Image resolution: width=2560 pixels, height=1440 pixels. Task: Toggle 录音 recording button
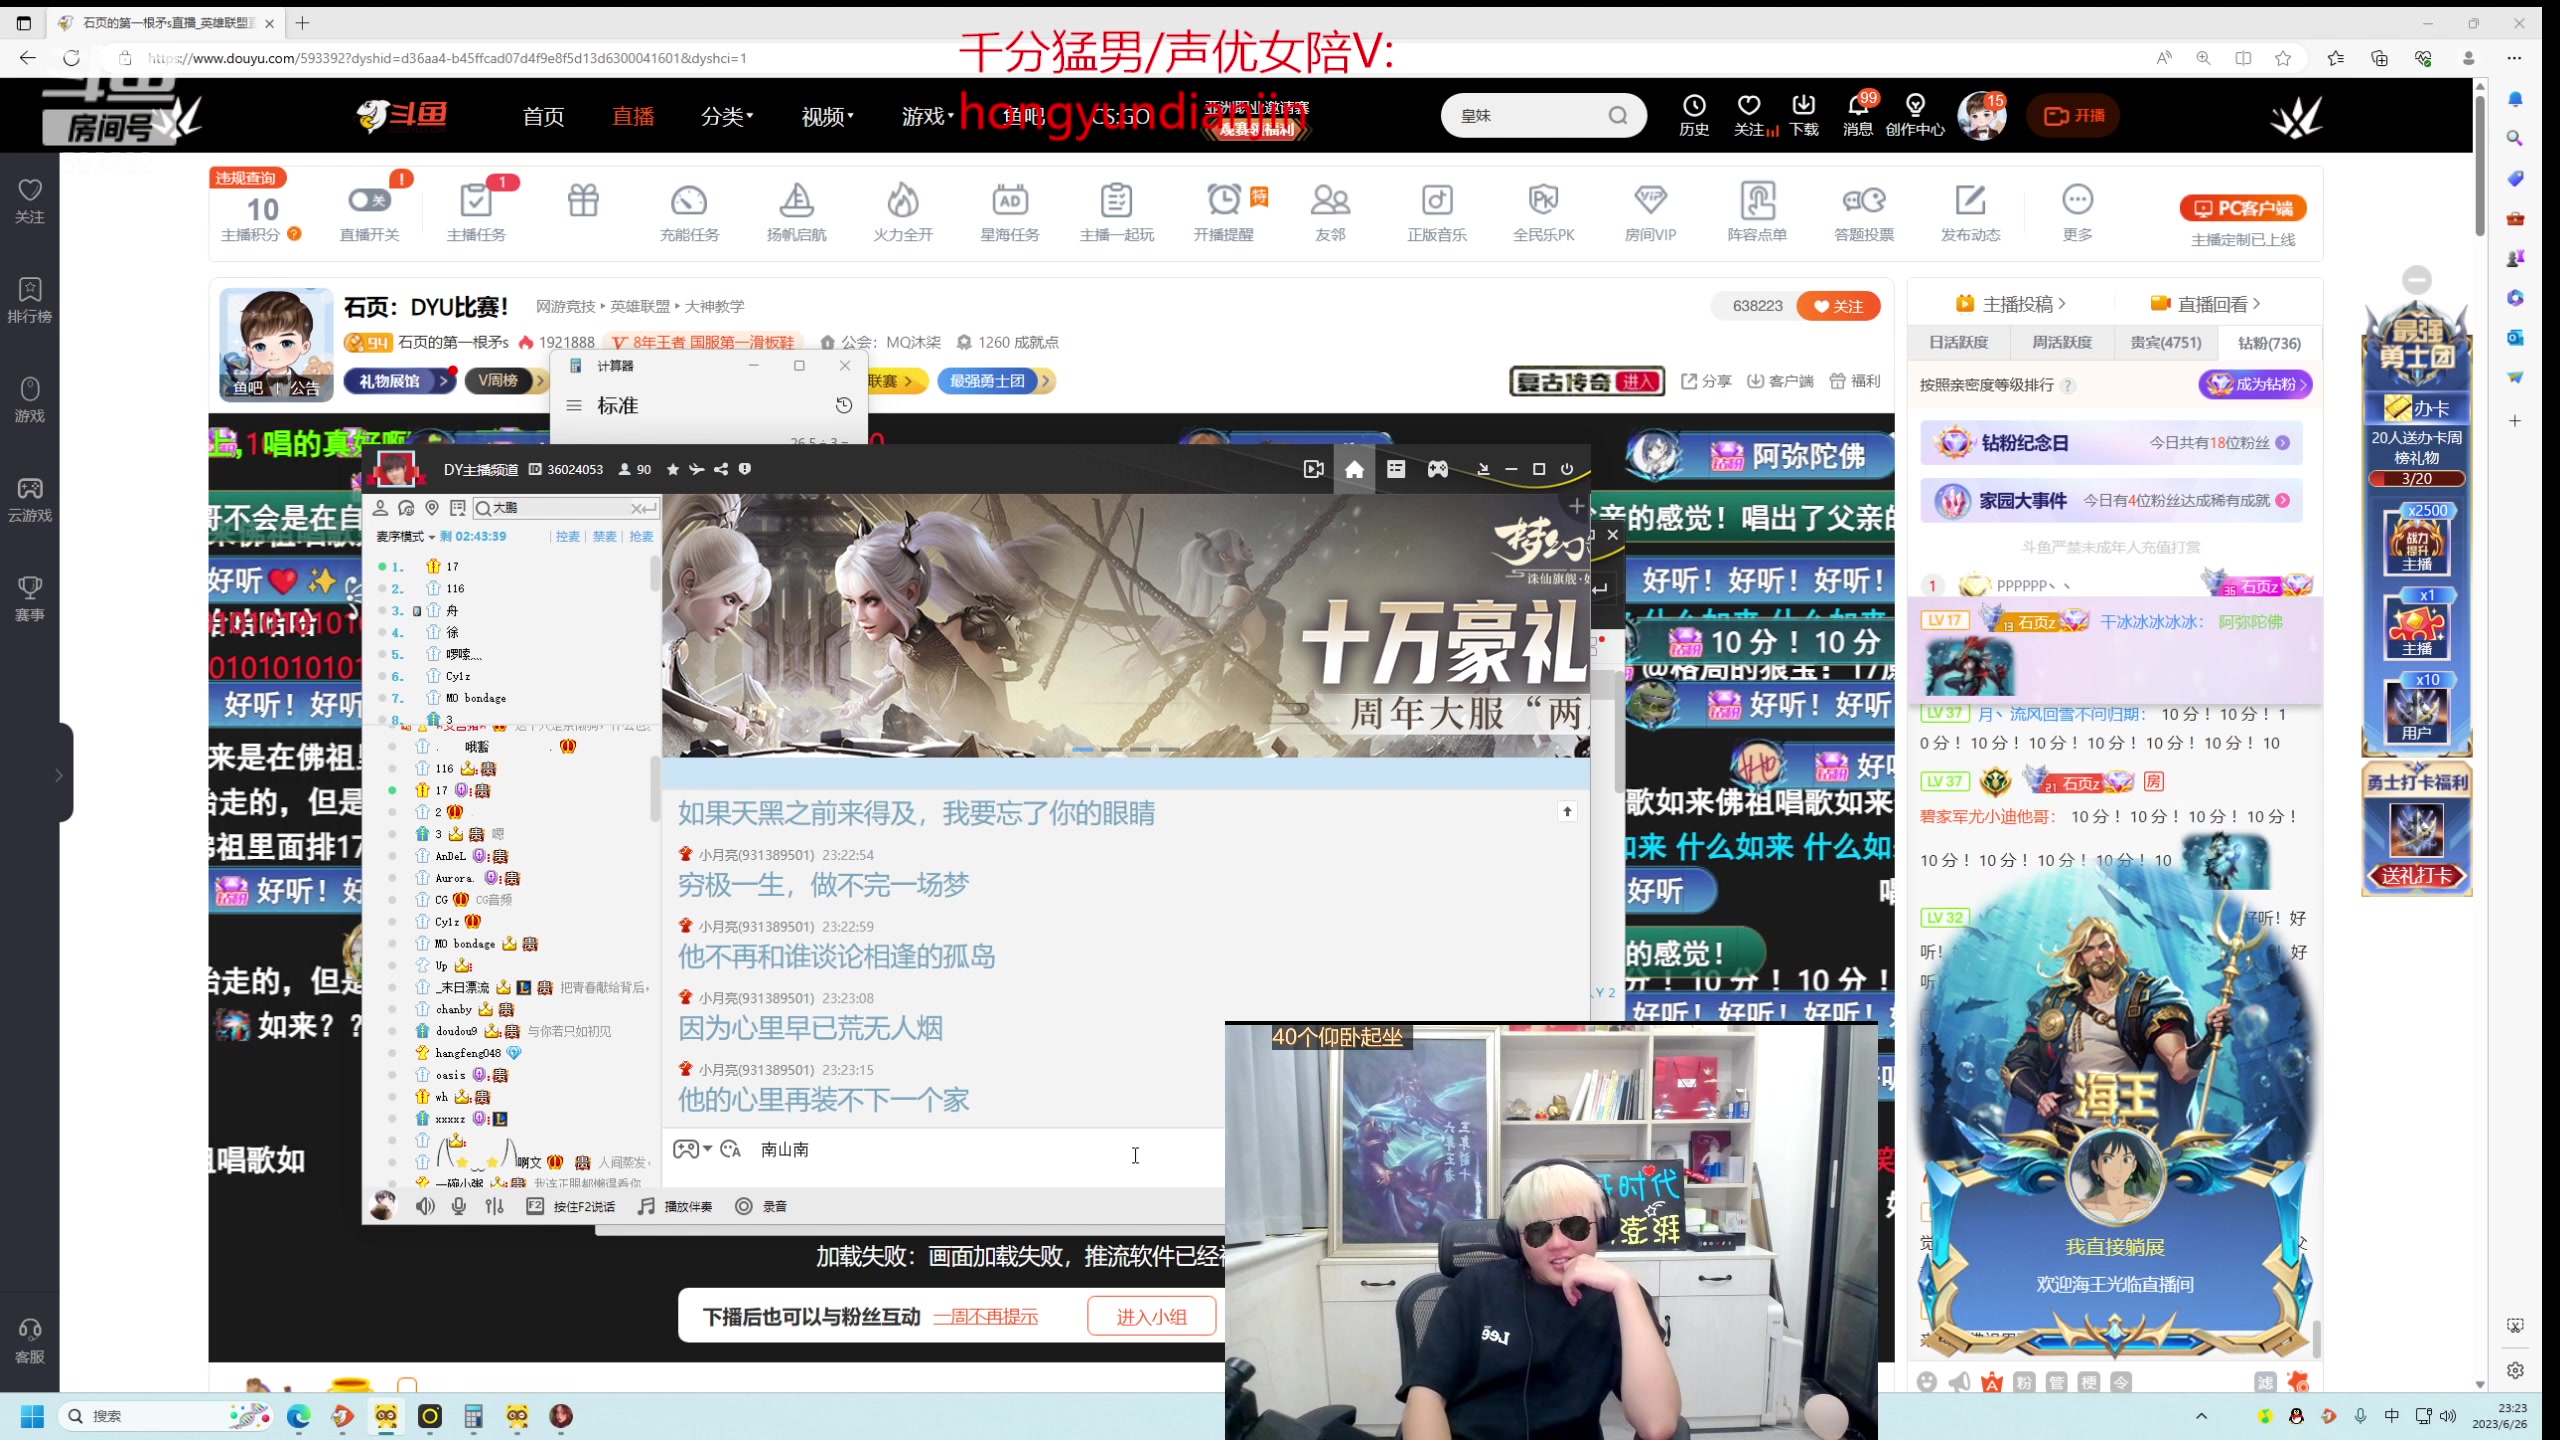(761, 1206)
